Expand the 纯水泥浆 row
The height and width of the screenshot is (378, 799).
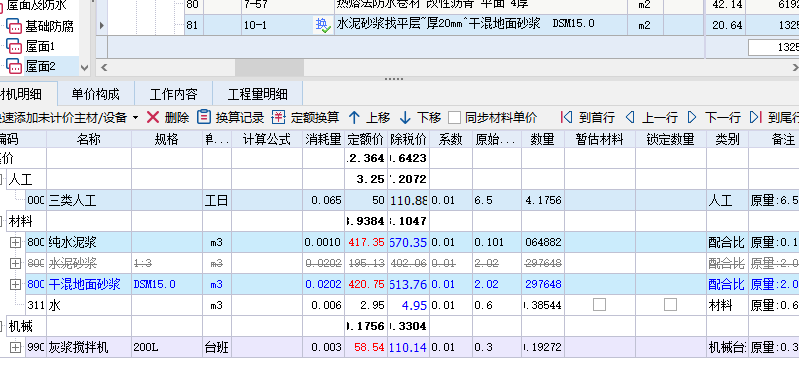coord(16,242)
